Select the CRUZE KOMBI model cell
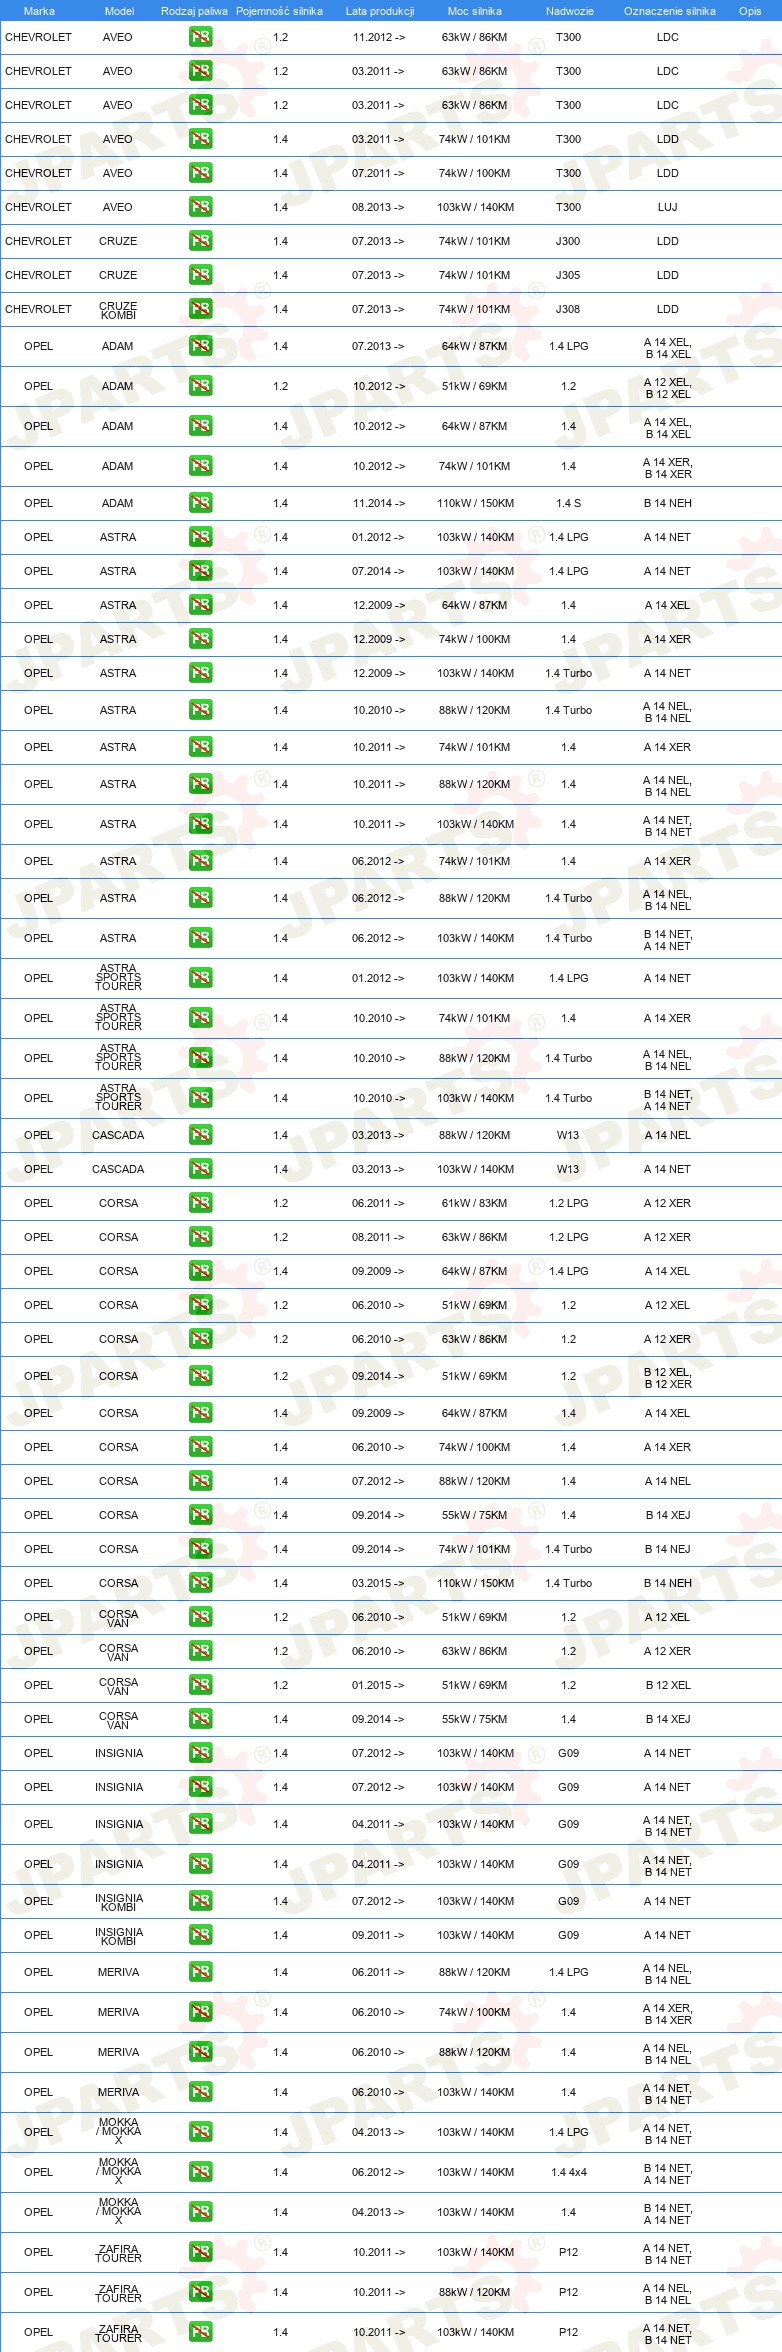The image size is (782, 2352). click(118, 310)
